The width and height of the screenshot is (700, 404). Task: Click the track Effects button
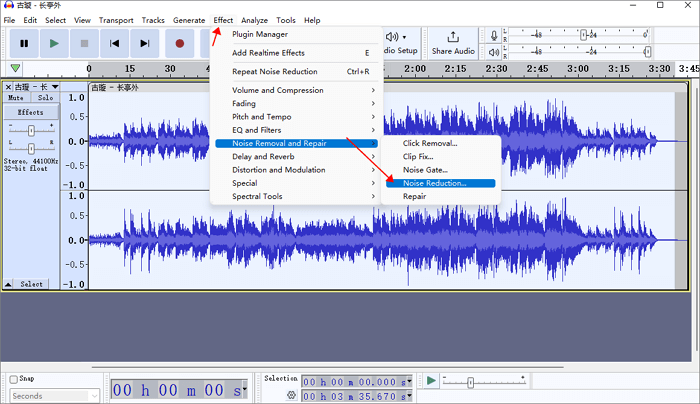(31, 113)
